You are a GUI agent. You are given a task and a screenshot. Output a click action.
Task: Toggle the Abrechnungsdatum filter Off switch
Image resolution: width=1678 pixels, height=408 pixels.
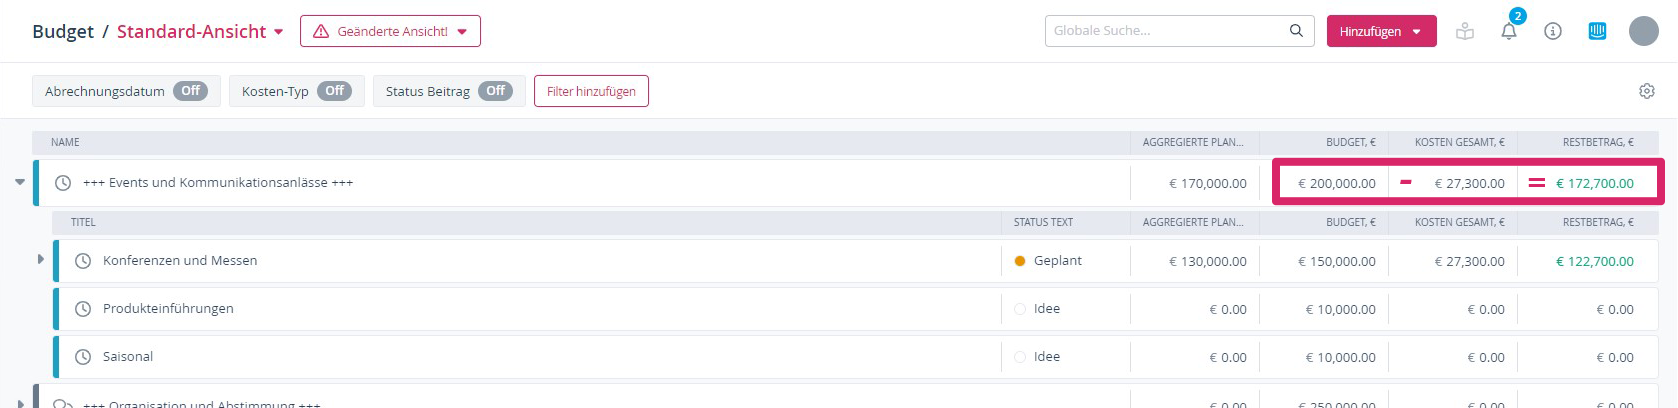(x=190, y=91)
